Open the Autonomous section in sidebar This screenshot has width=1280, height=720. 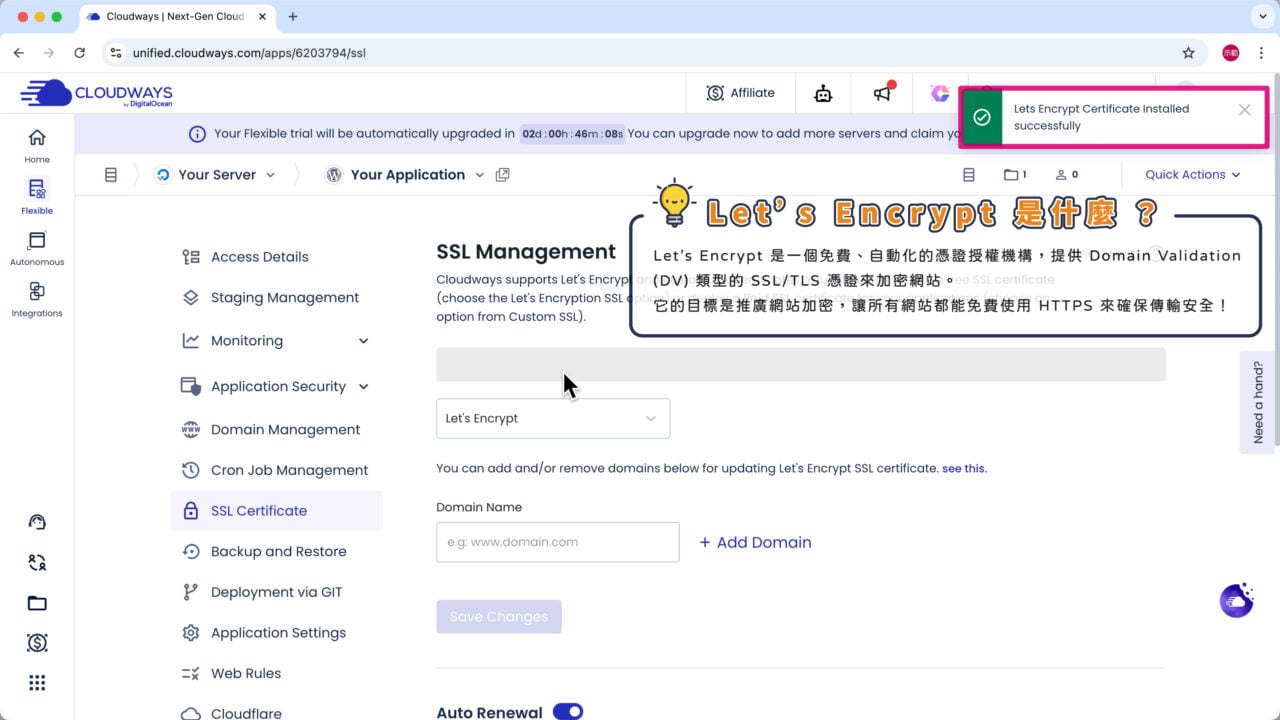pos(36,245)
